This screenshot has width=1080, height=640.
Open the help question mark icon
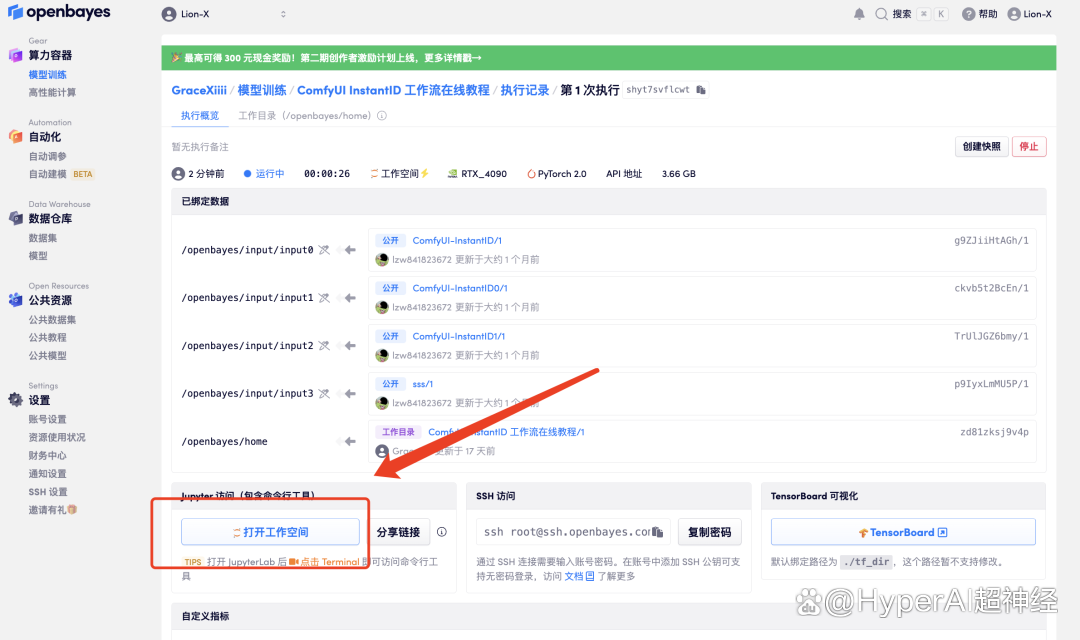(968, 14)
